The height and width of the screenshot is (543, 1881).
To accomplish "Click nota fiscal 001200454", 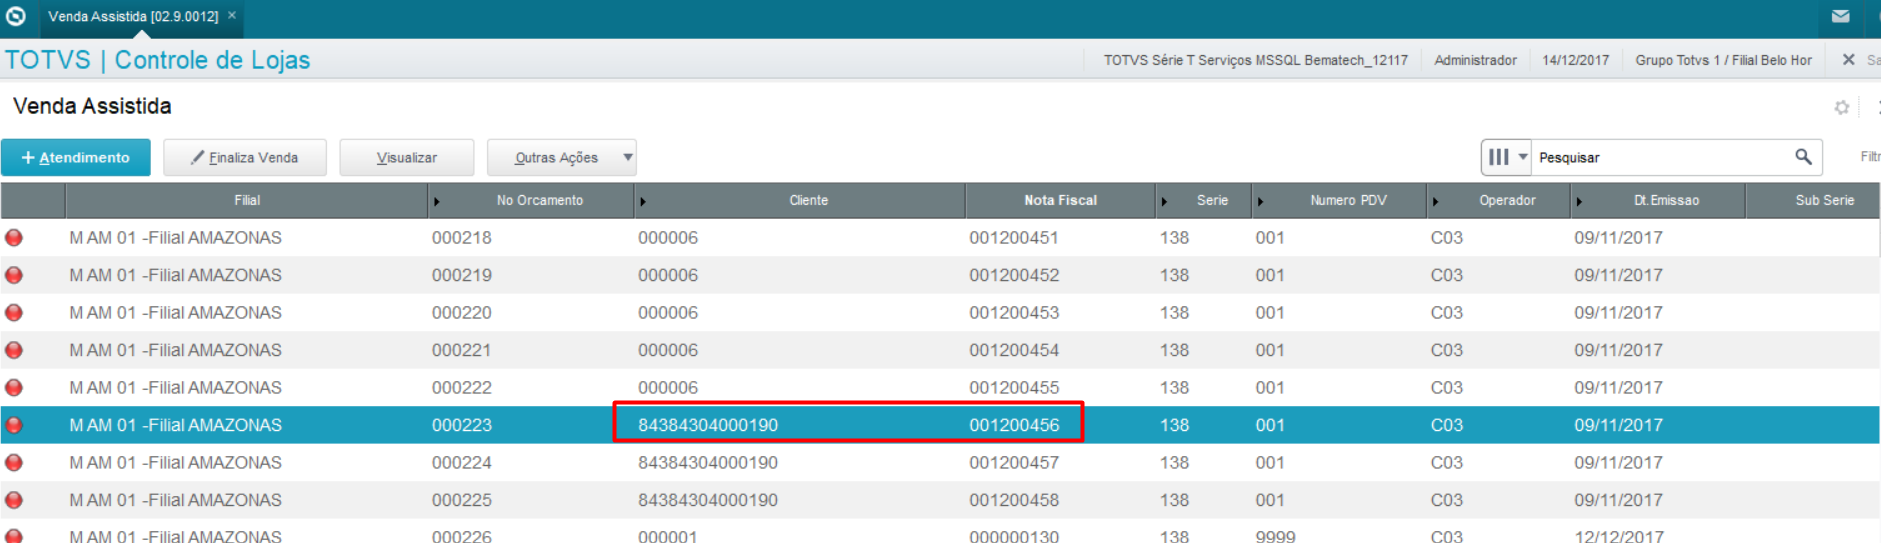I will (1014, 350).
